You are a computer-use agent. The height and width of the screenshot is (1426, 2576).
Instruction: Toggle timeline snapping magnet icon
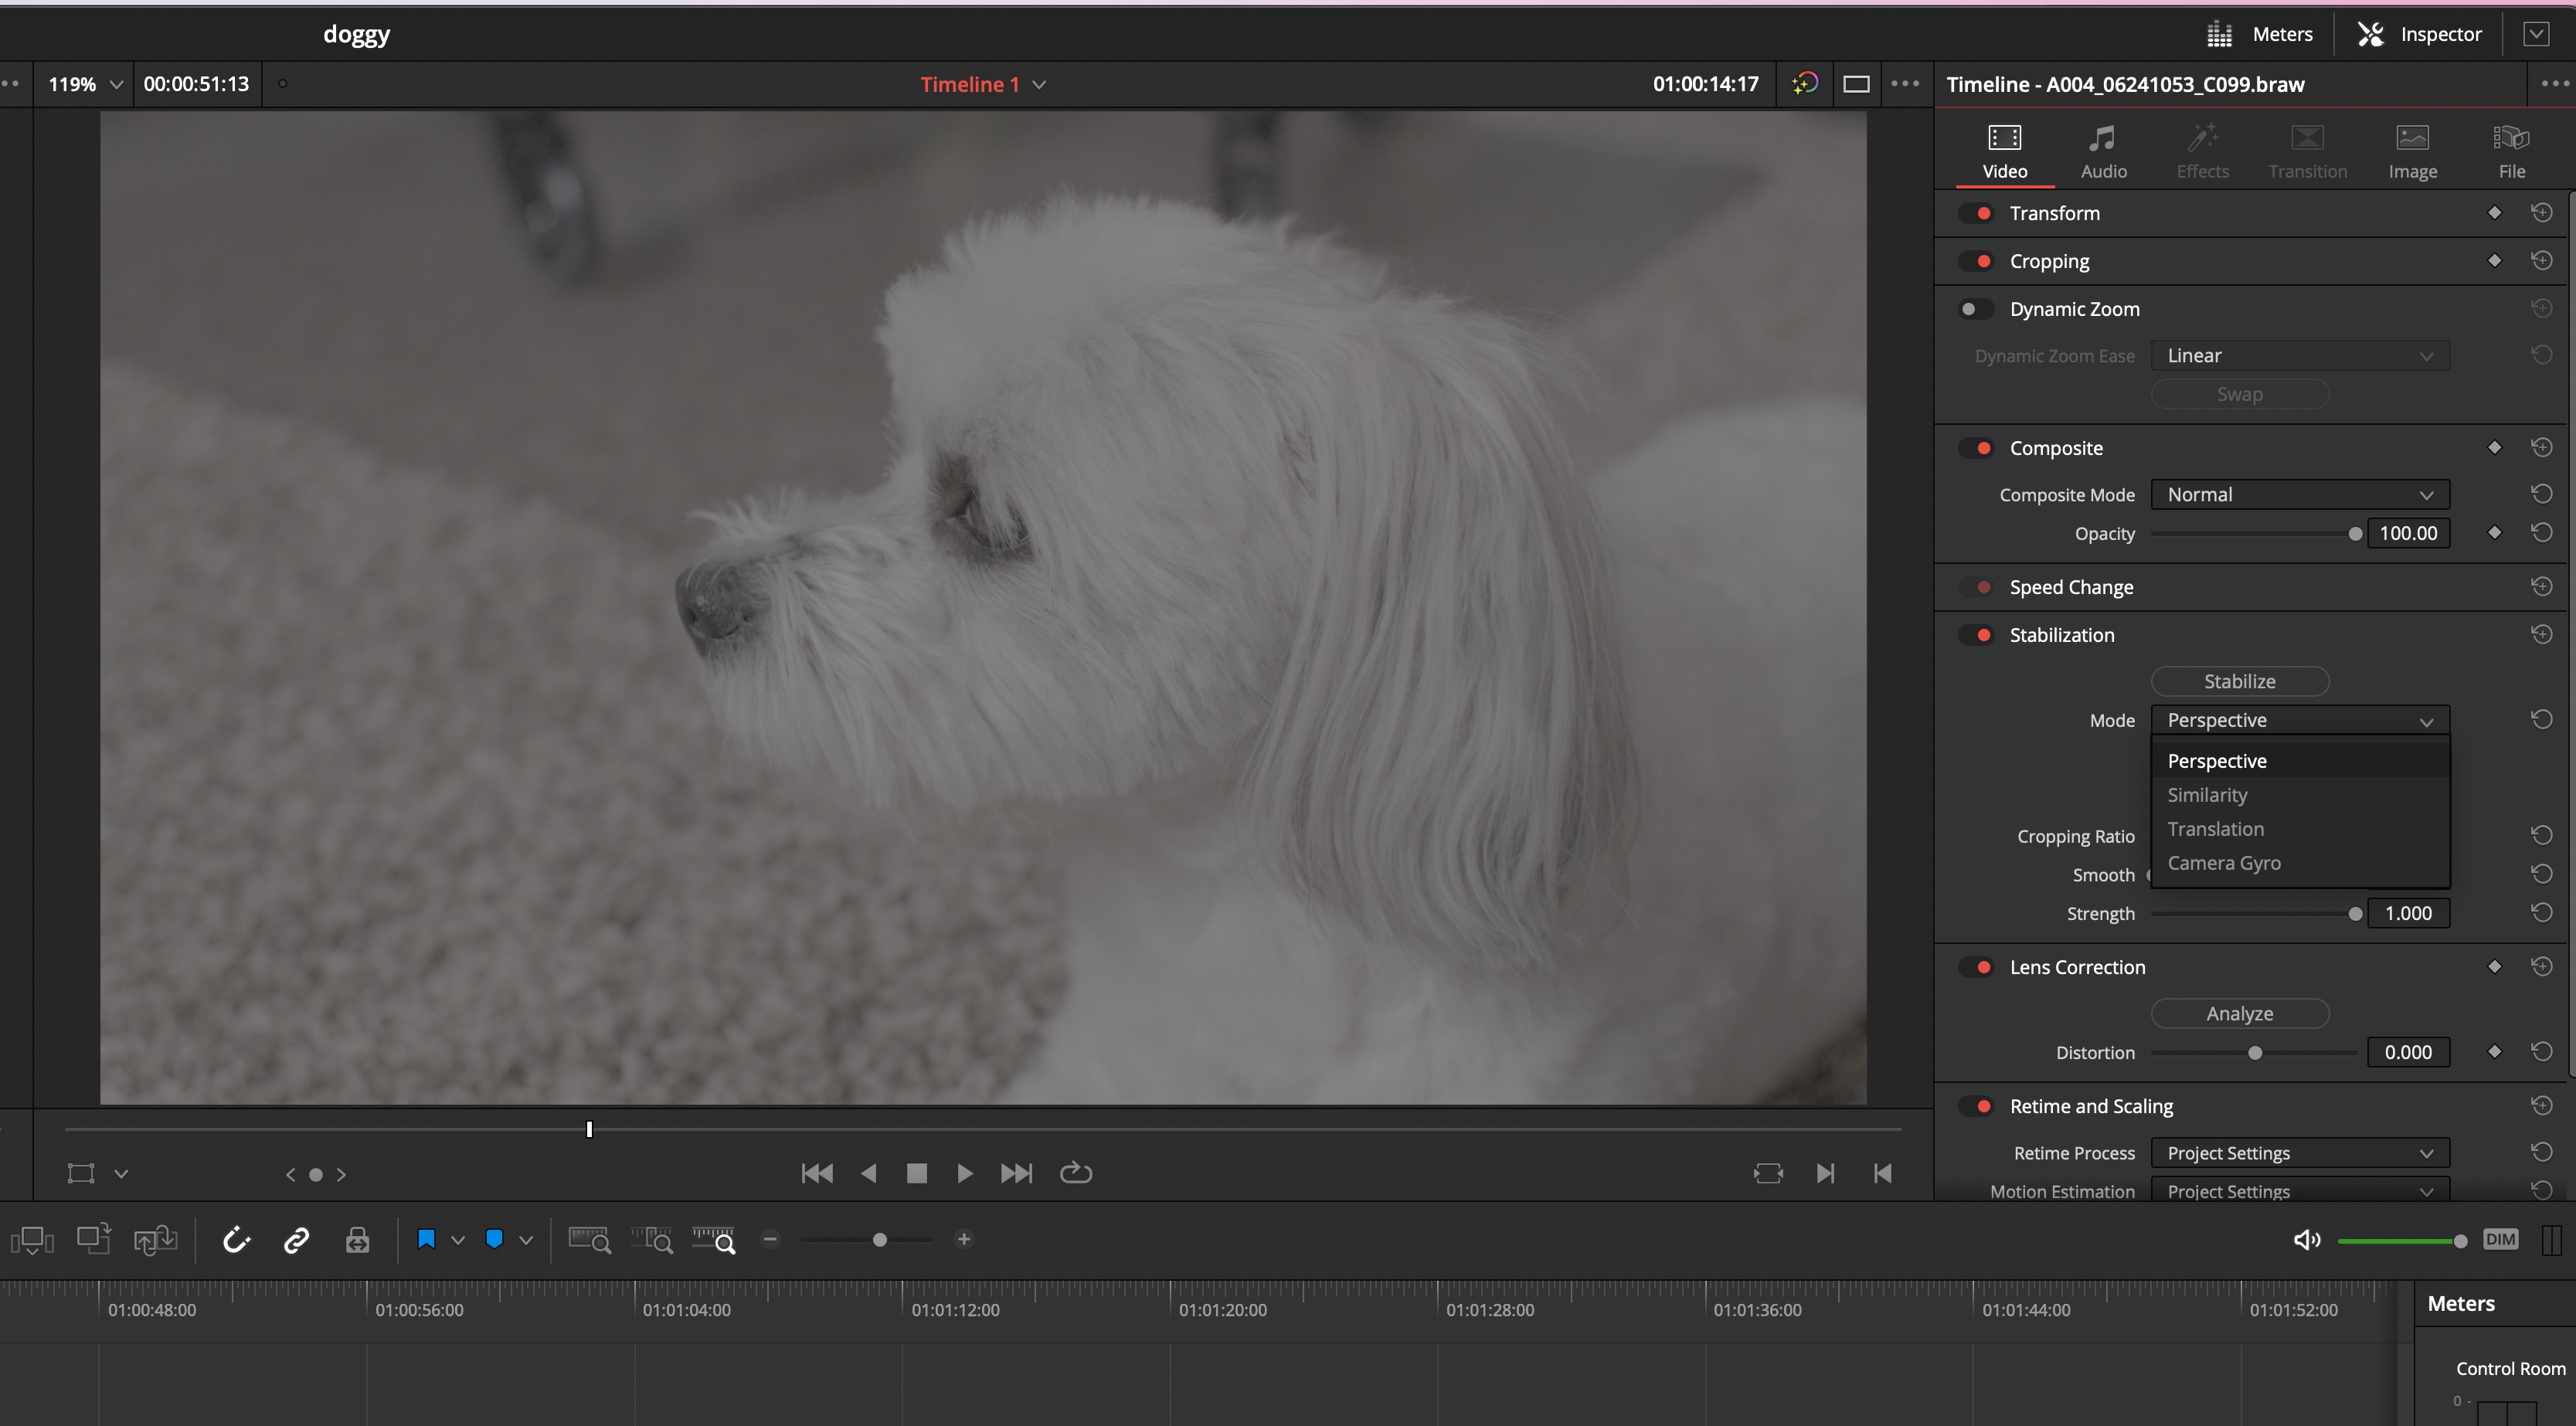(236, 1240)
